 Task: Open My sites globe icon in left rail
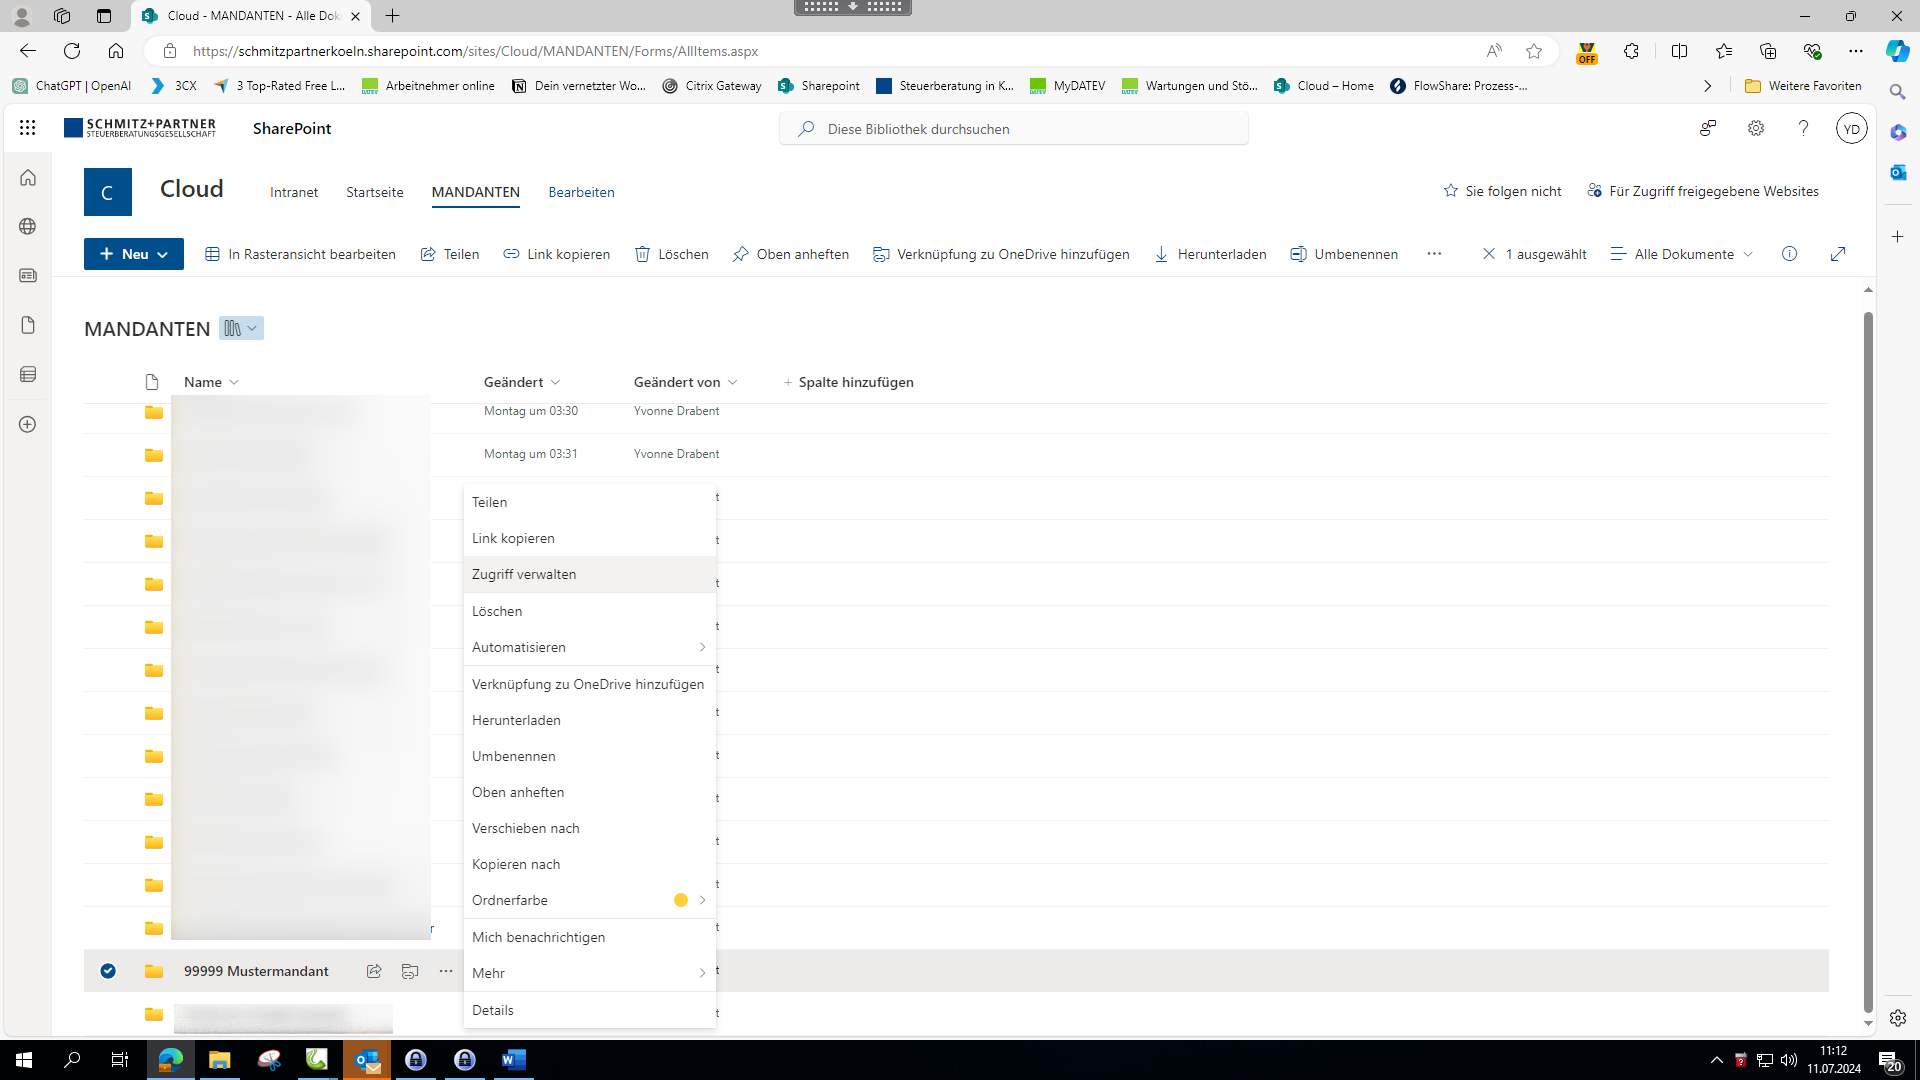[28, 226]
